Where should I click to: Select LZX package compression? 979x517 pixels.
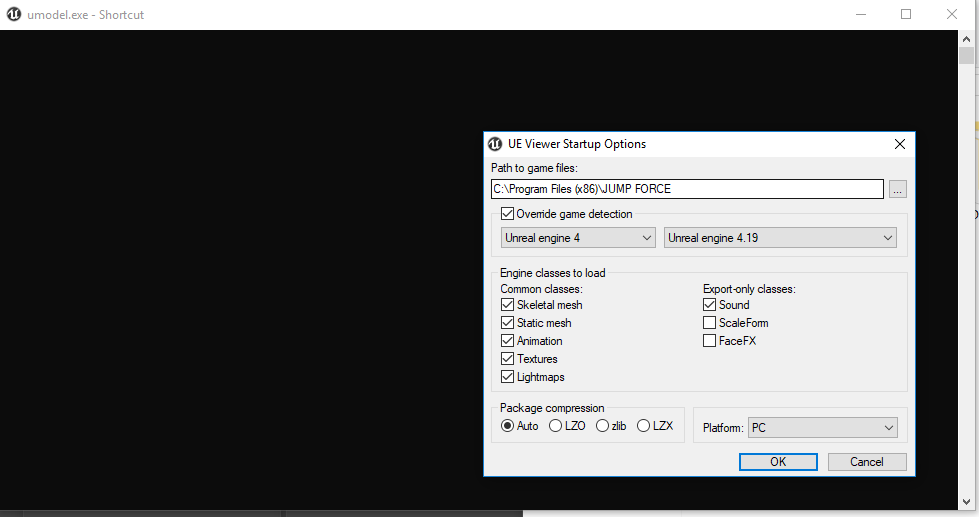point(643,426)
